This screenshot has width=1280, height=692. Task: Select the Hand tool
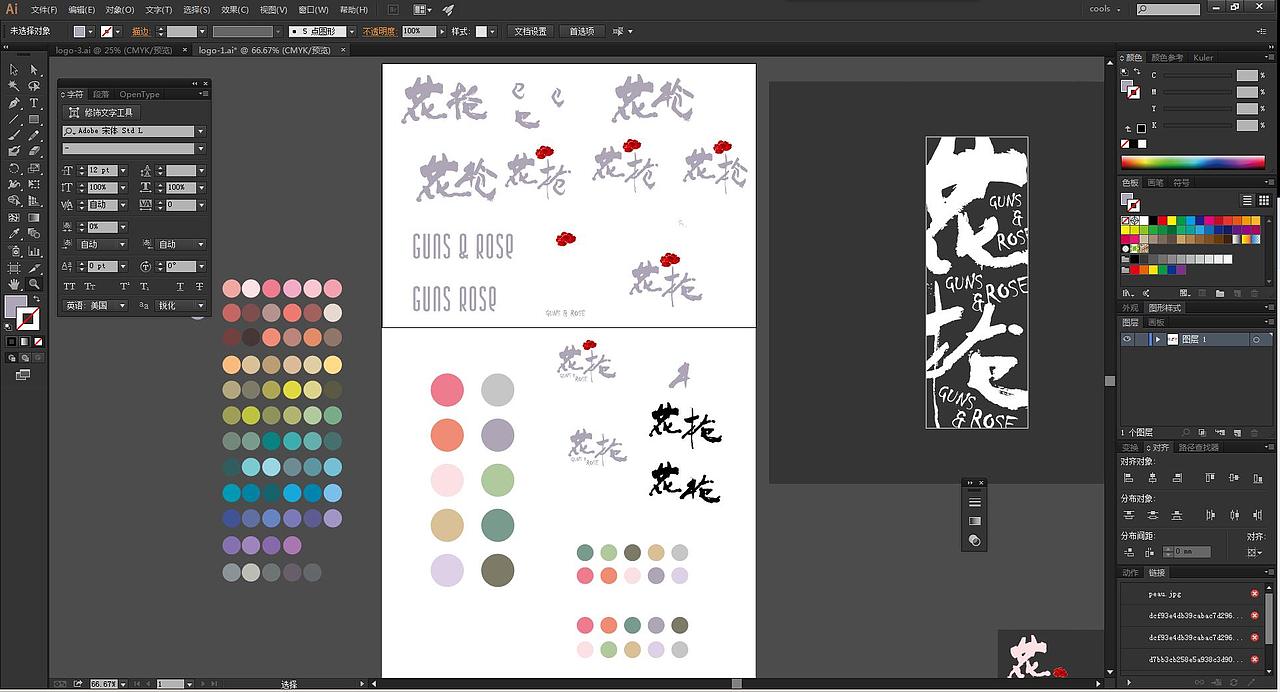point(14,284)
